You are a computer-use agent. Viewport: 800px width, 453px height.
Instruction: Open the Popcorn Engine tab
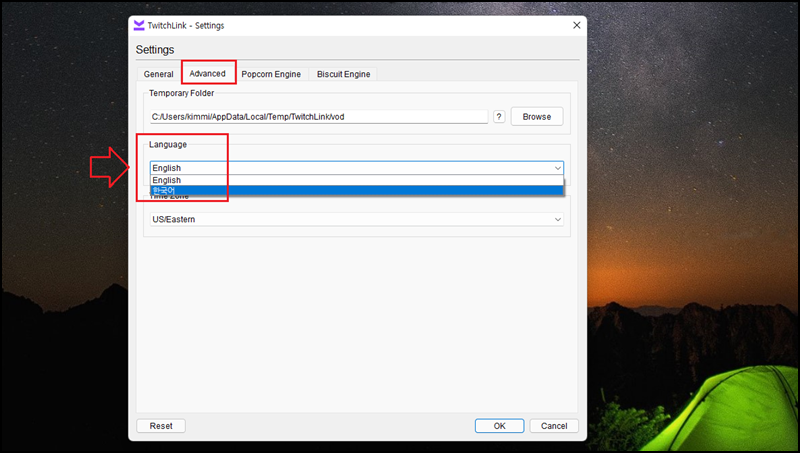pos(271,74)
